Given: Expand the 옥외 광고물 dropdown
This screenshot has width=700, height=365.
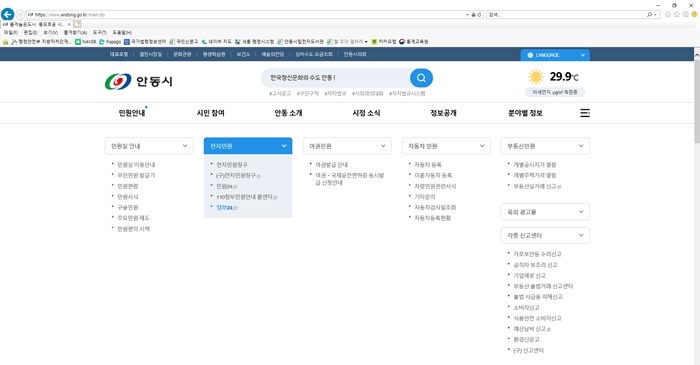Looking at the screenshot, I should [545, 212].
